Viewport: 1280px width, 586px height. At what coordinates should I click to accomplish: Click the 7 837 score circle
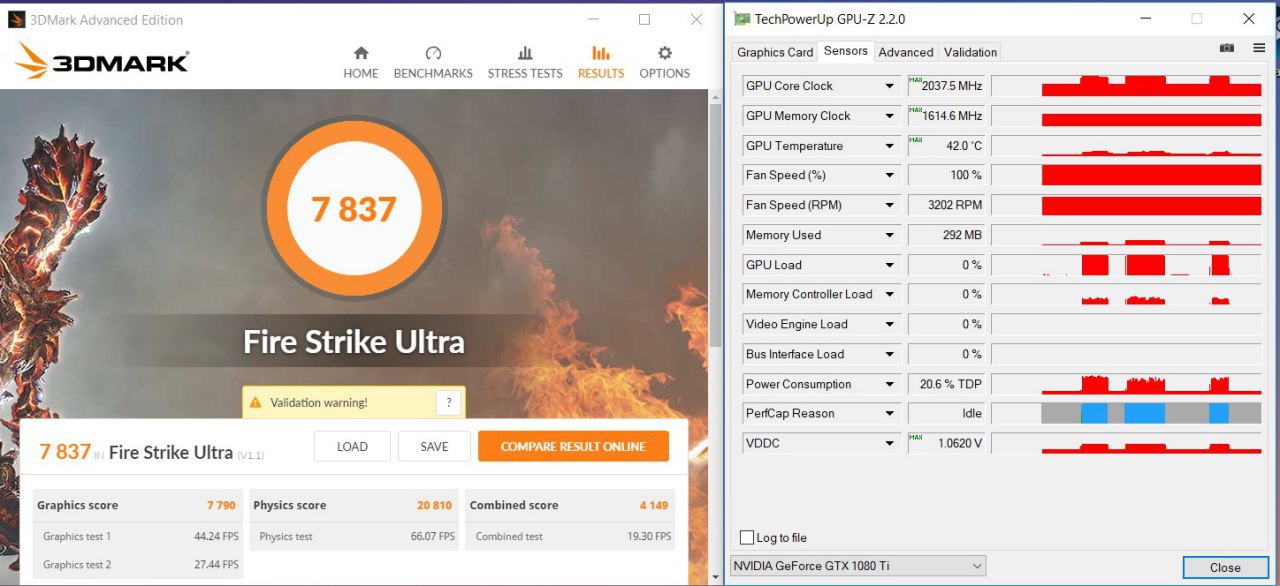point(354,209)
